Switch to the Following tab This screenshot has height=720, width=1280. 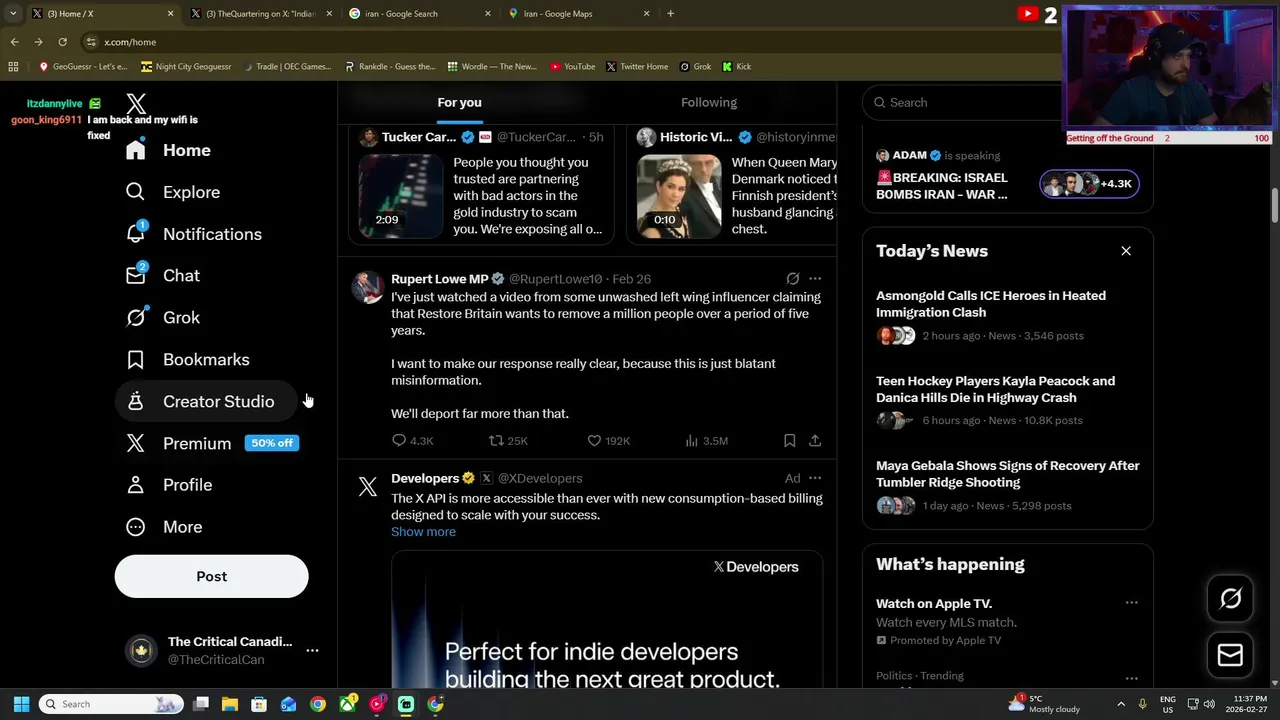tap(709, 102)
